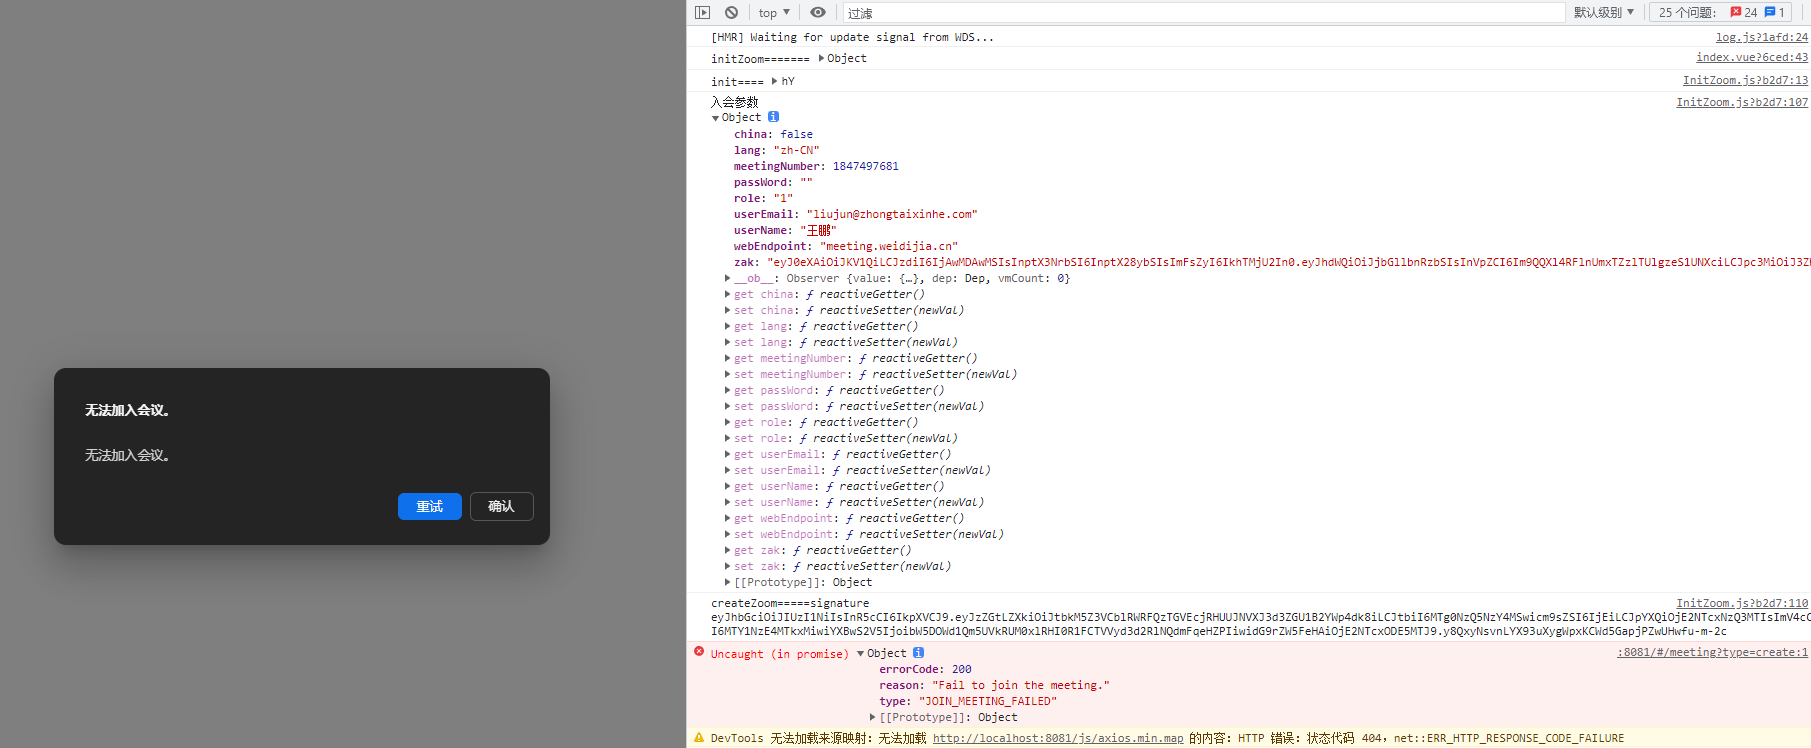The width and height of the screenshot is (1811, 748).
Task: Focus the 过滤 console filter field
Action: click(1204, 13)
